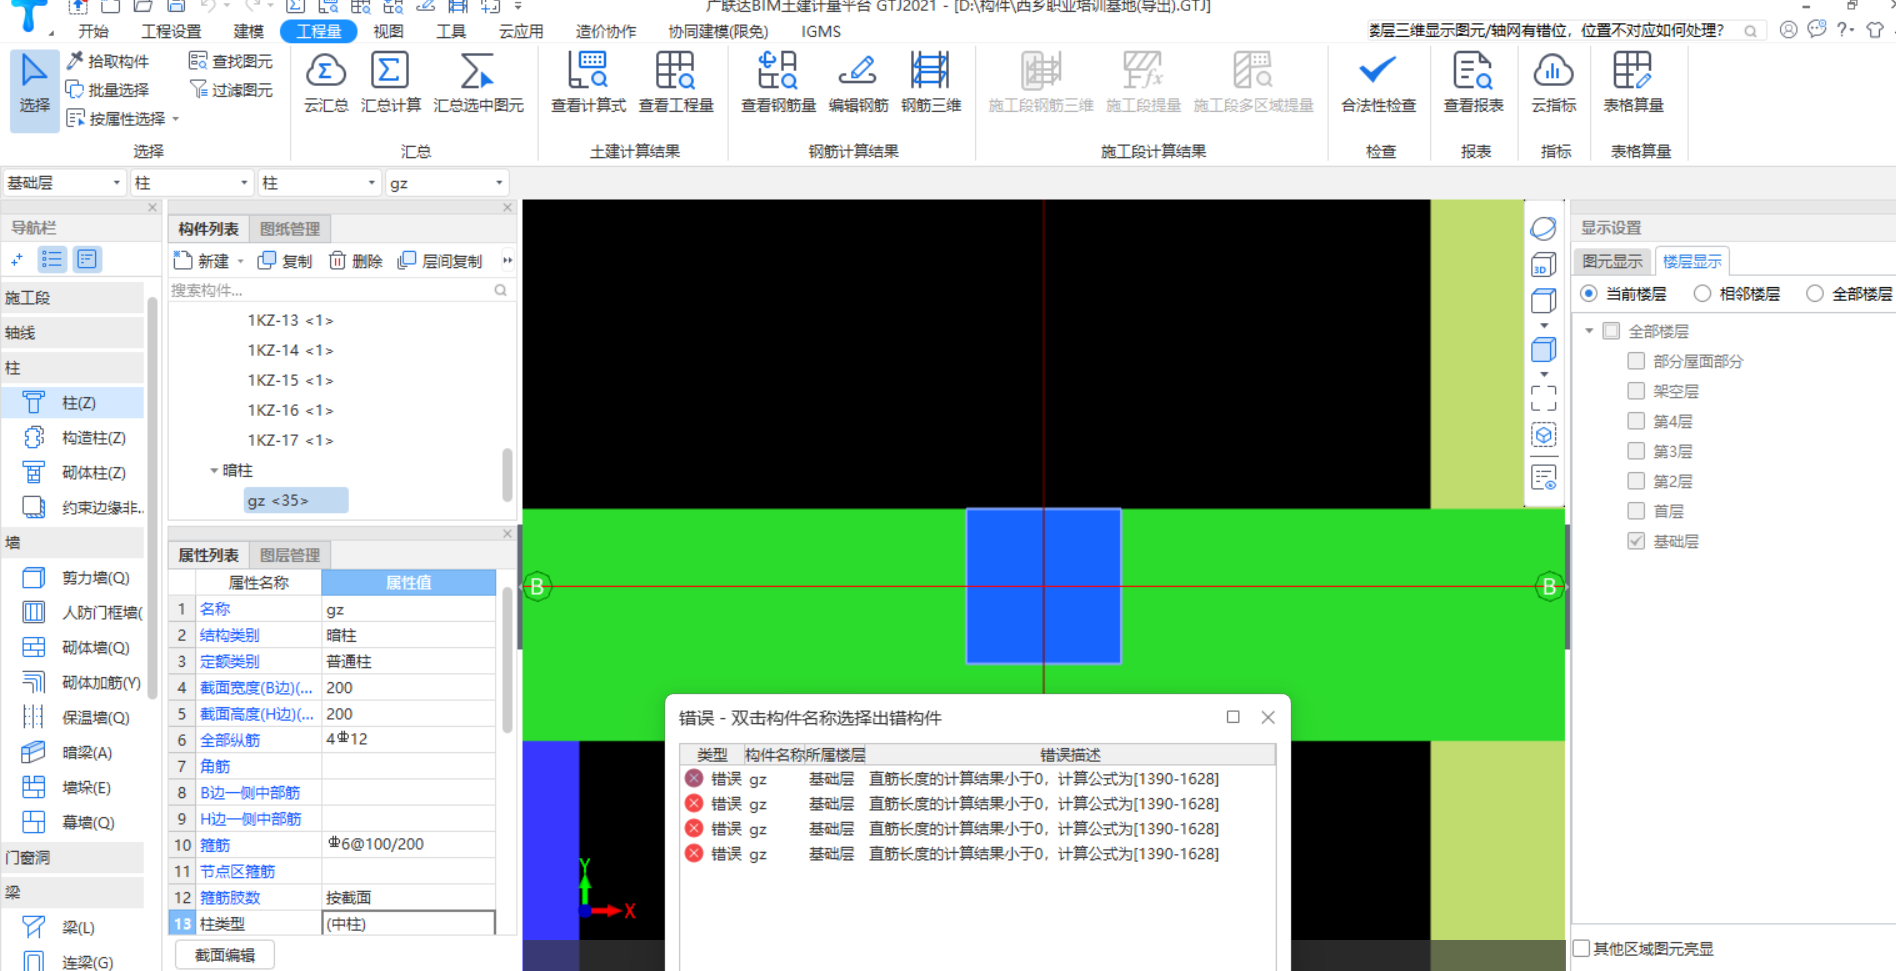
Task: Open the 基础层 floor dropdown
Action: [x=64, y=183]
